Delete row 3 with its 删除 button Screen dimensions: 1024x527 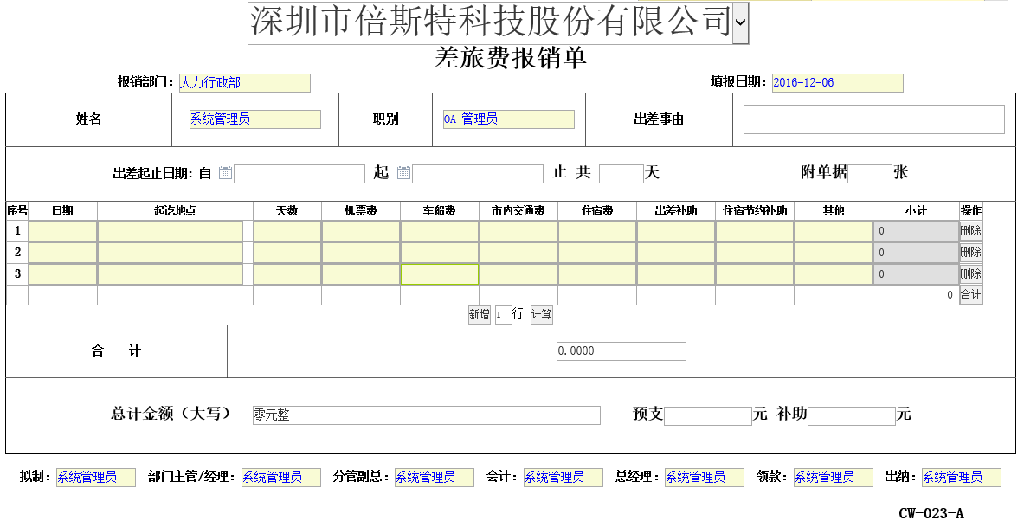tap(970, 274)
